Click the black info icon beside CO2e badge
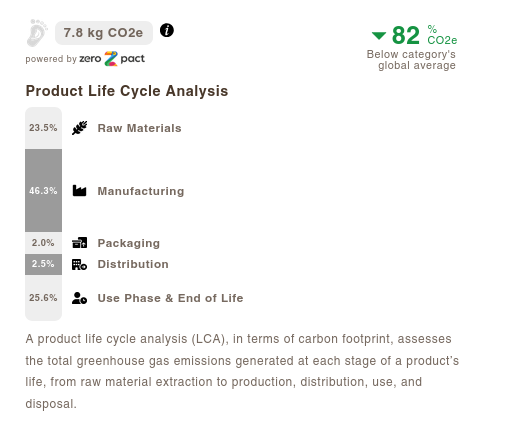The height and width of the screenshot is (437, 531). point(167,30)
